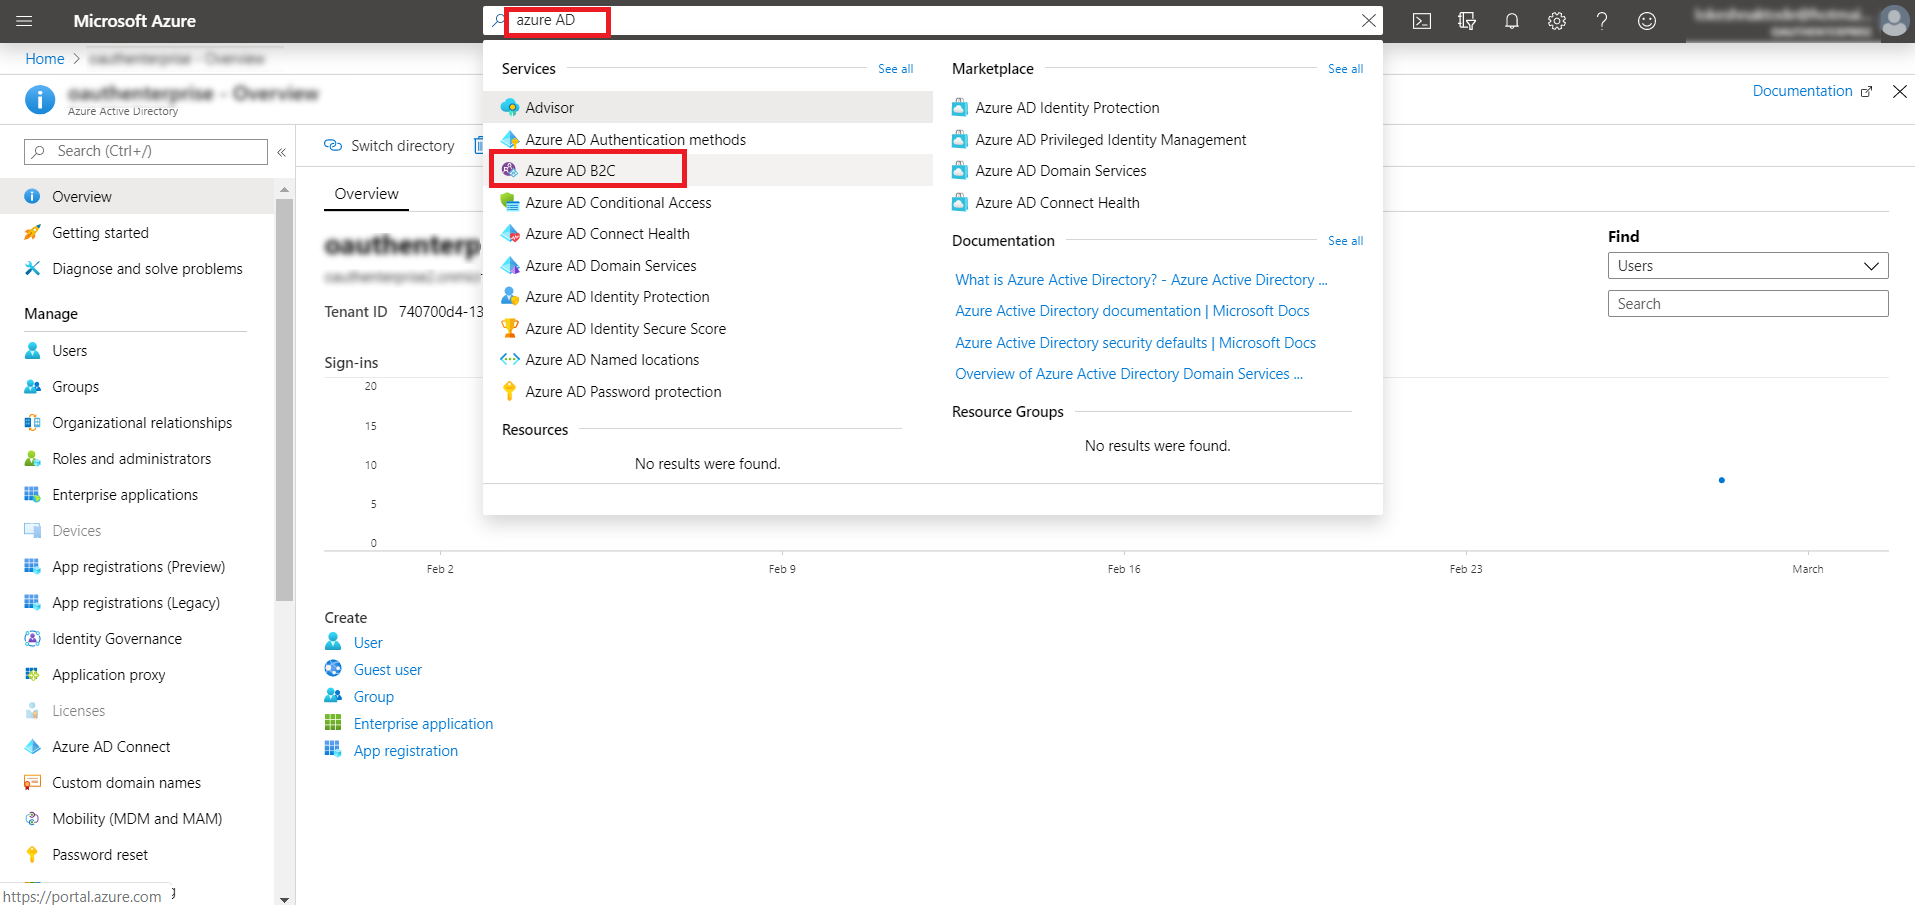Select the Overview tab
This screenshot has height=905, width=1915.
click(366, 194)
